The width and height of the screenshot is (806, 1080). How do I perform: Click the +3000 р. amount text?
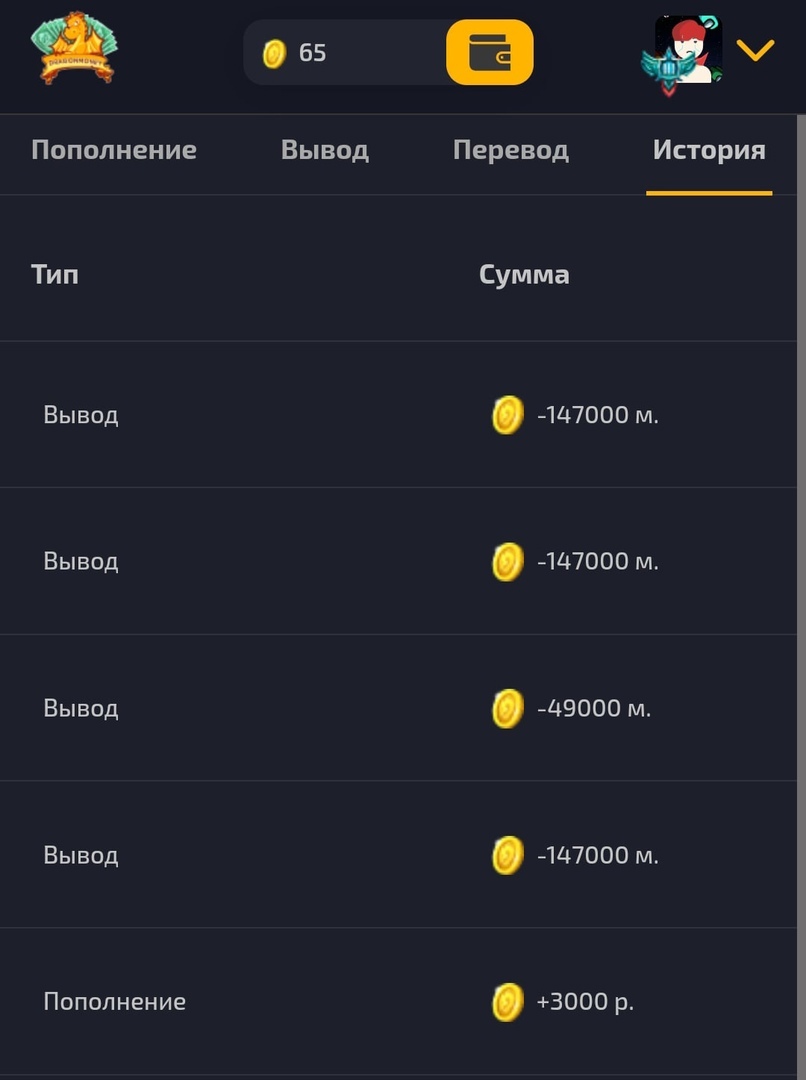[585, 1002]
